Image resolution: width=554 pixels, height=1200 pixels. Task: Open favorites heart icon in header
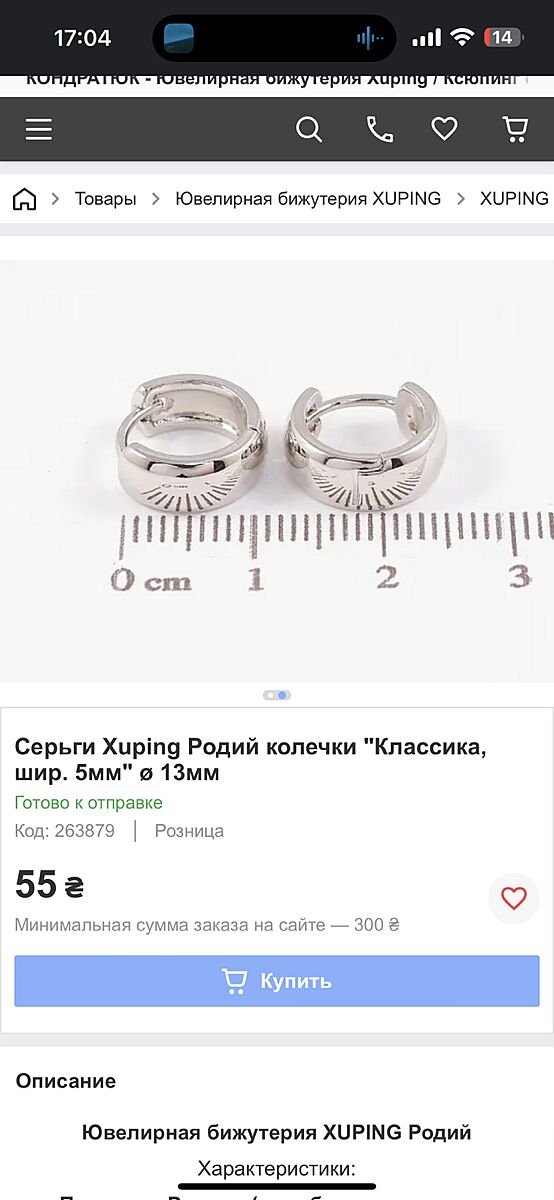(x=444, y=129)
